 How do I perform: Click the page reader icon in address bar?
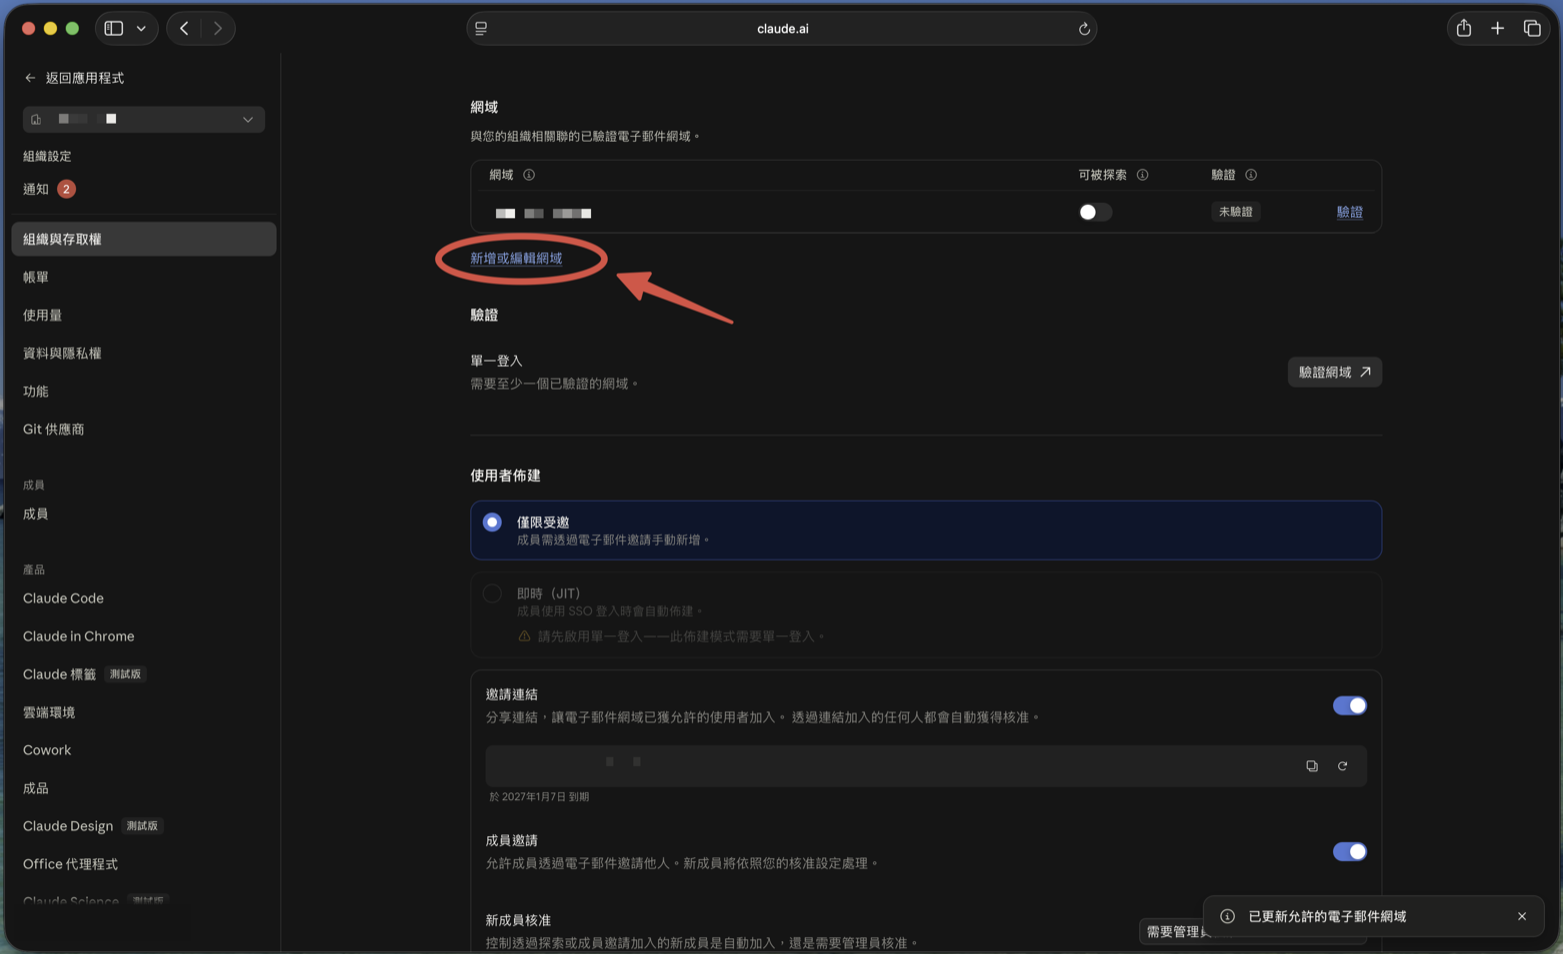pos(481,29)
